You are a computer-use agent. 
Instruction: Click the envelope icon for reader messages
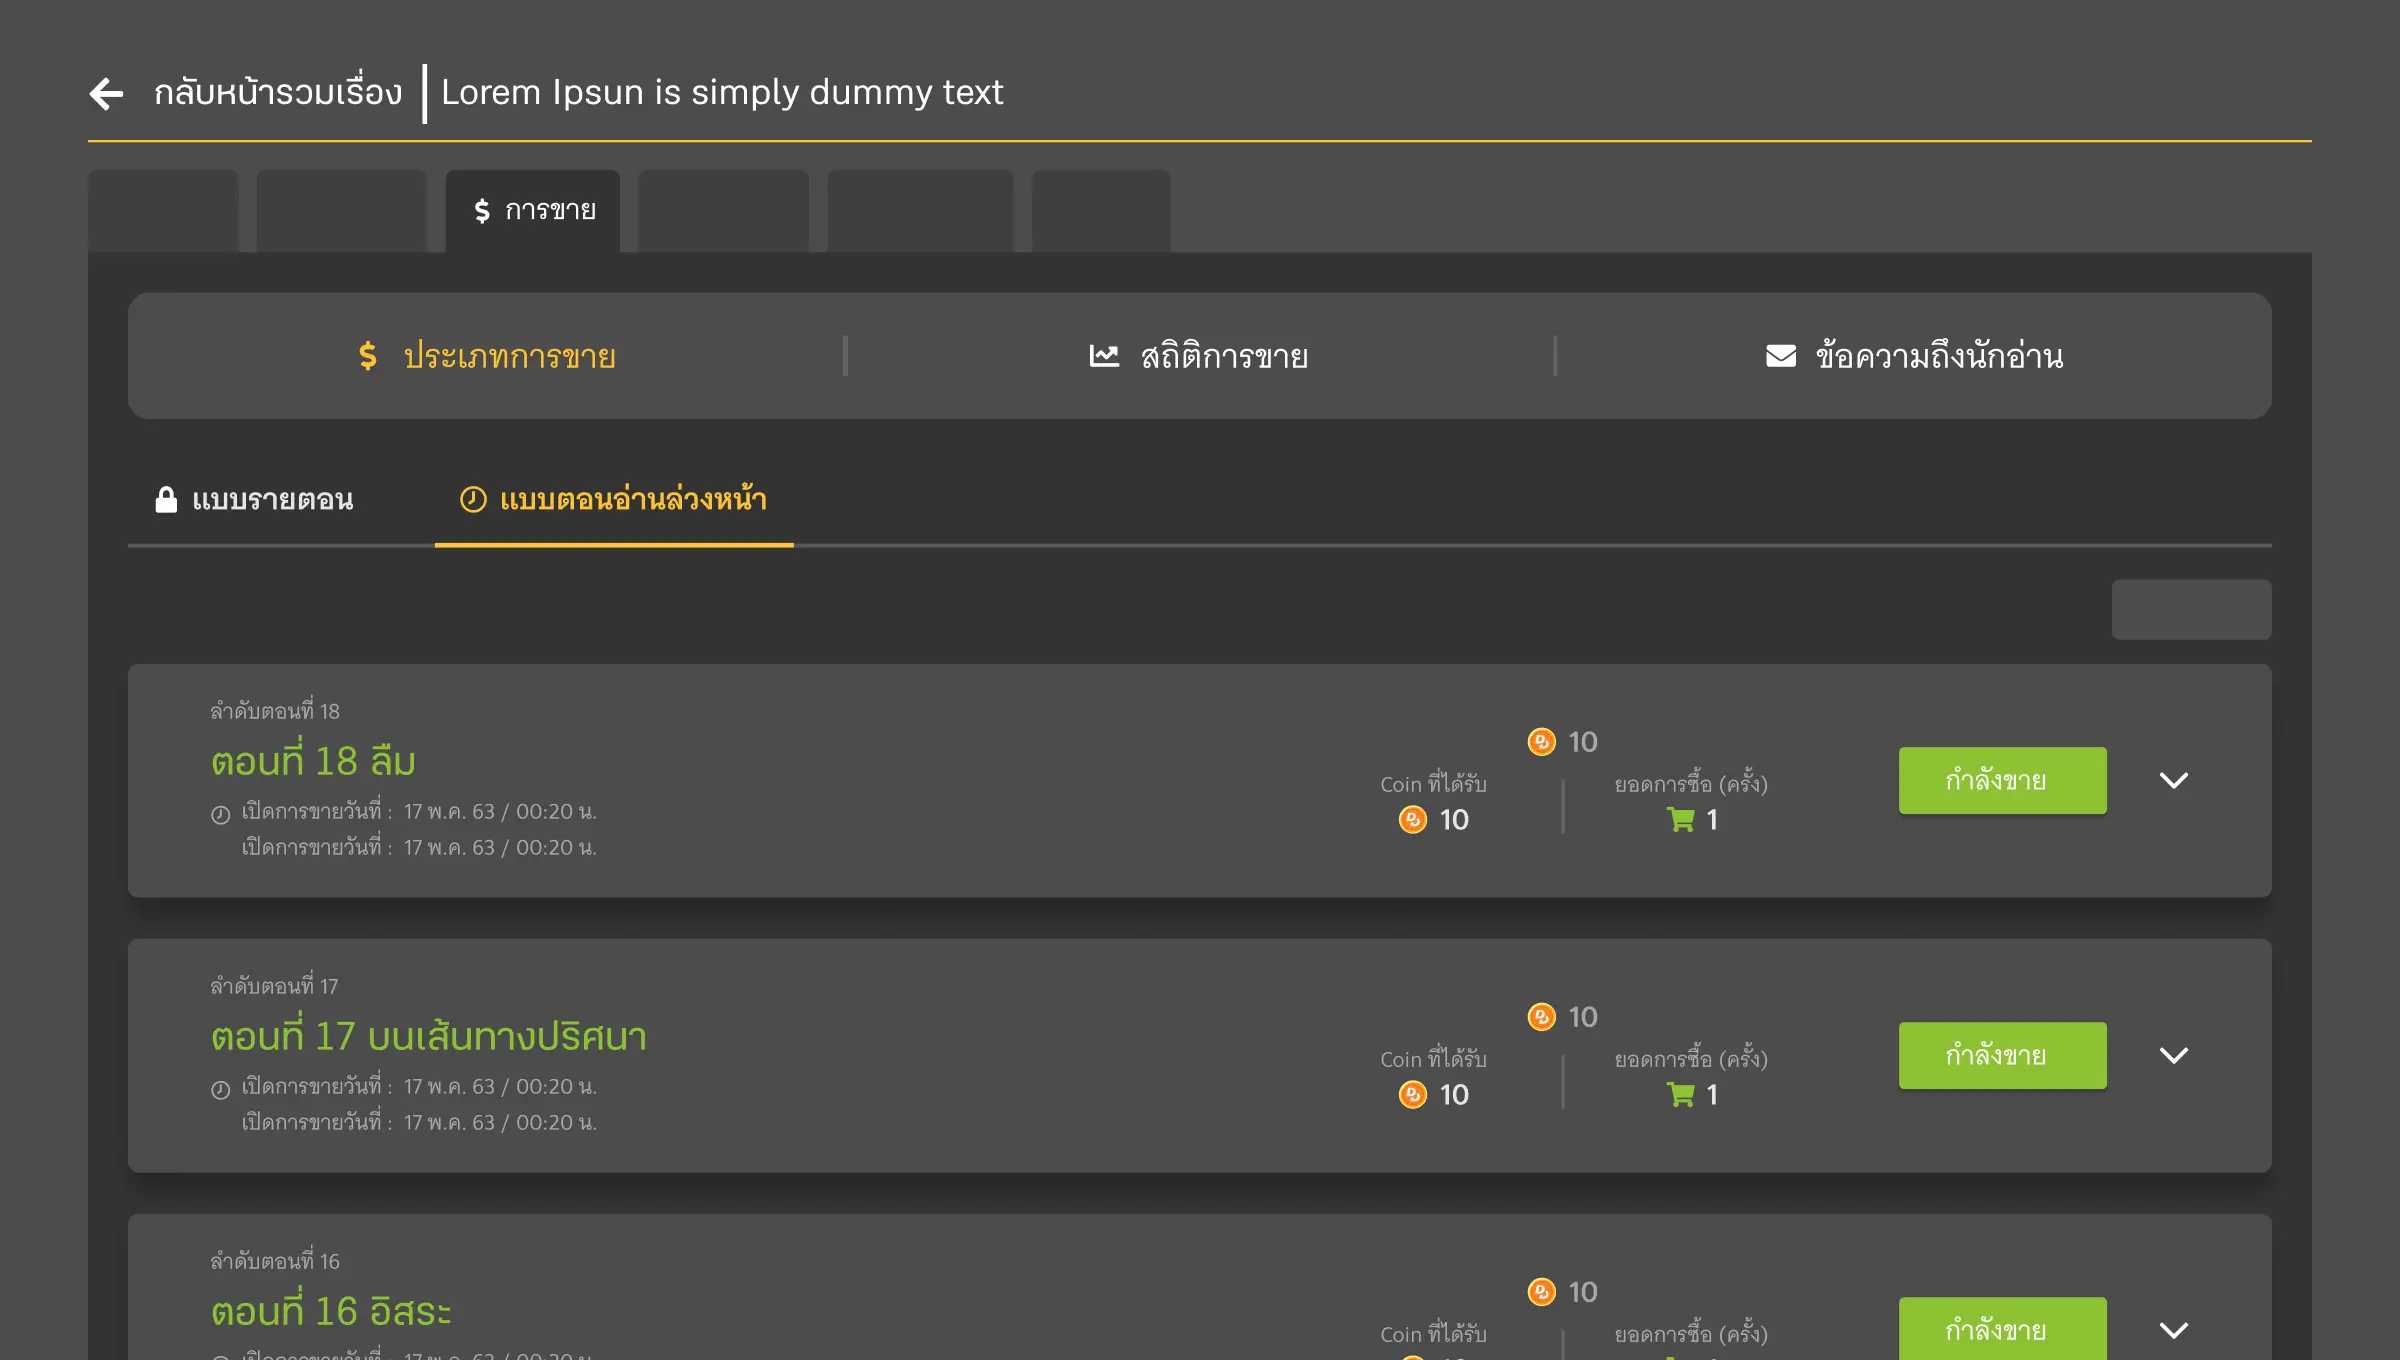[1781, 356]
